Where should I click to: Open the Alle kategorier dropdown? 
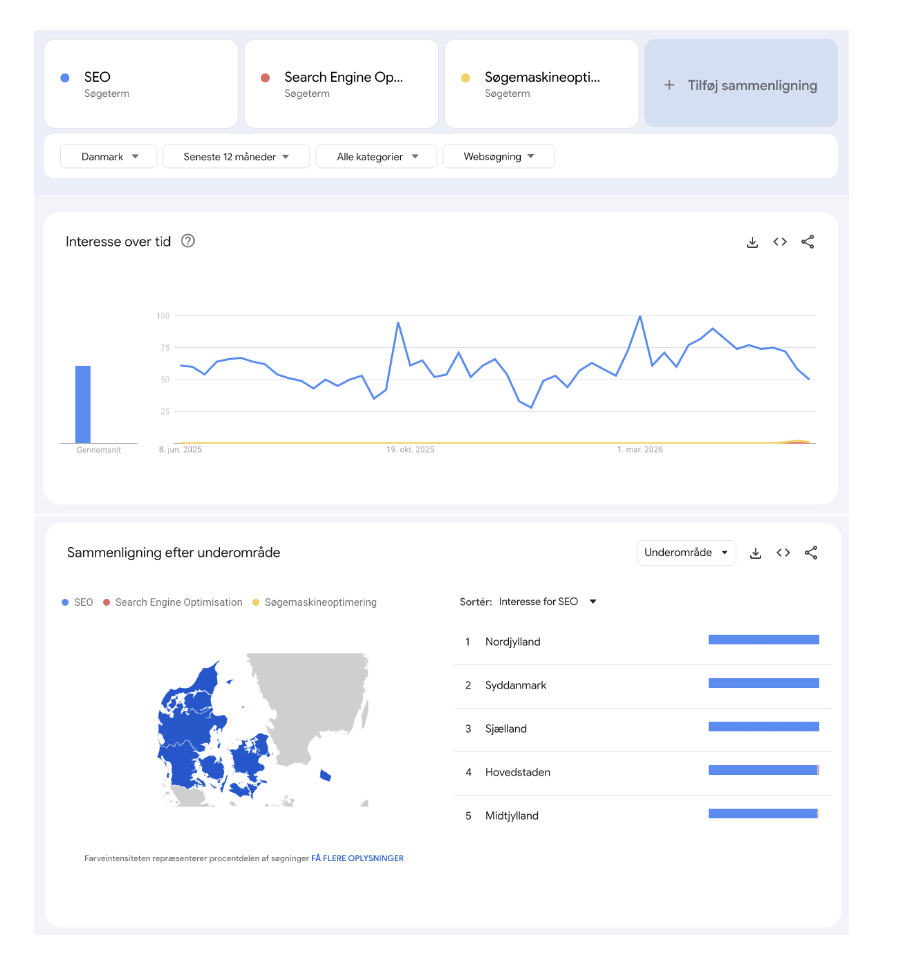click(376, 157)
